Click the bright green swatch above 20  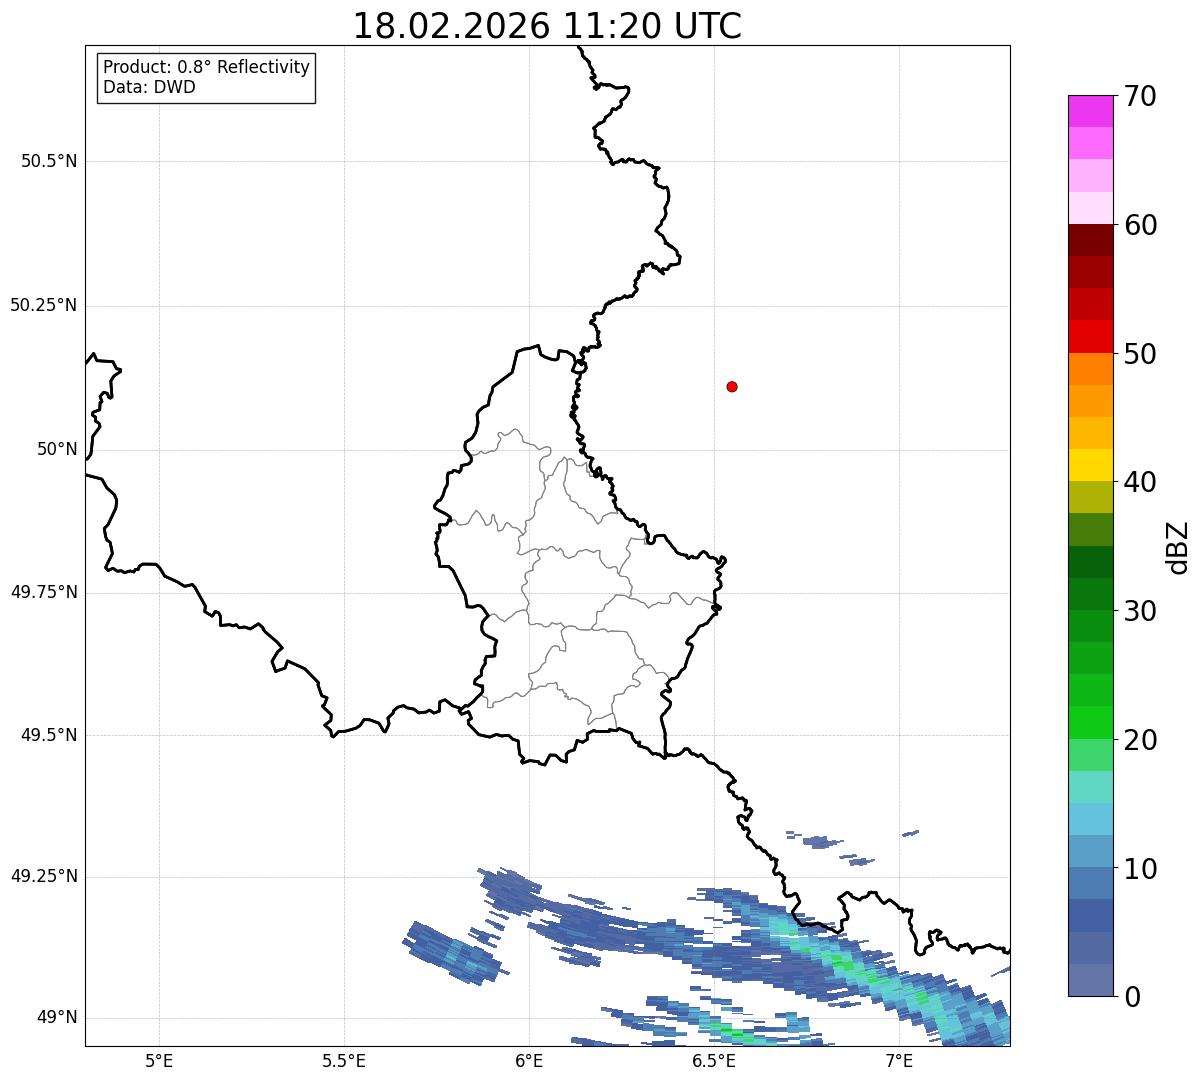click(1090, 722)
